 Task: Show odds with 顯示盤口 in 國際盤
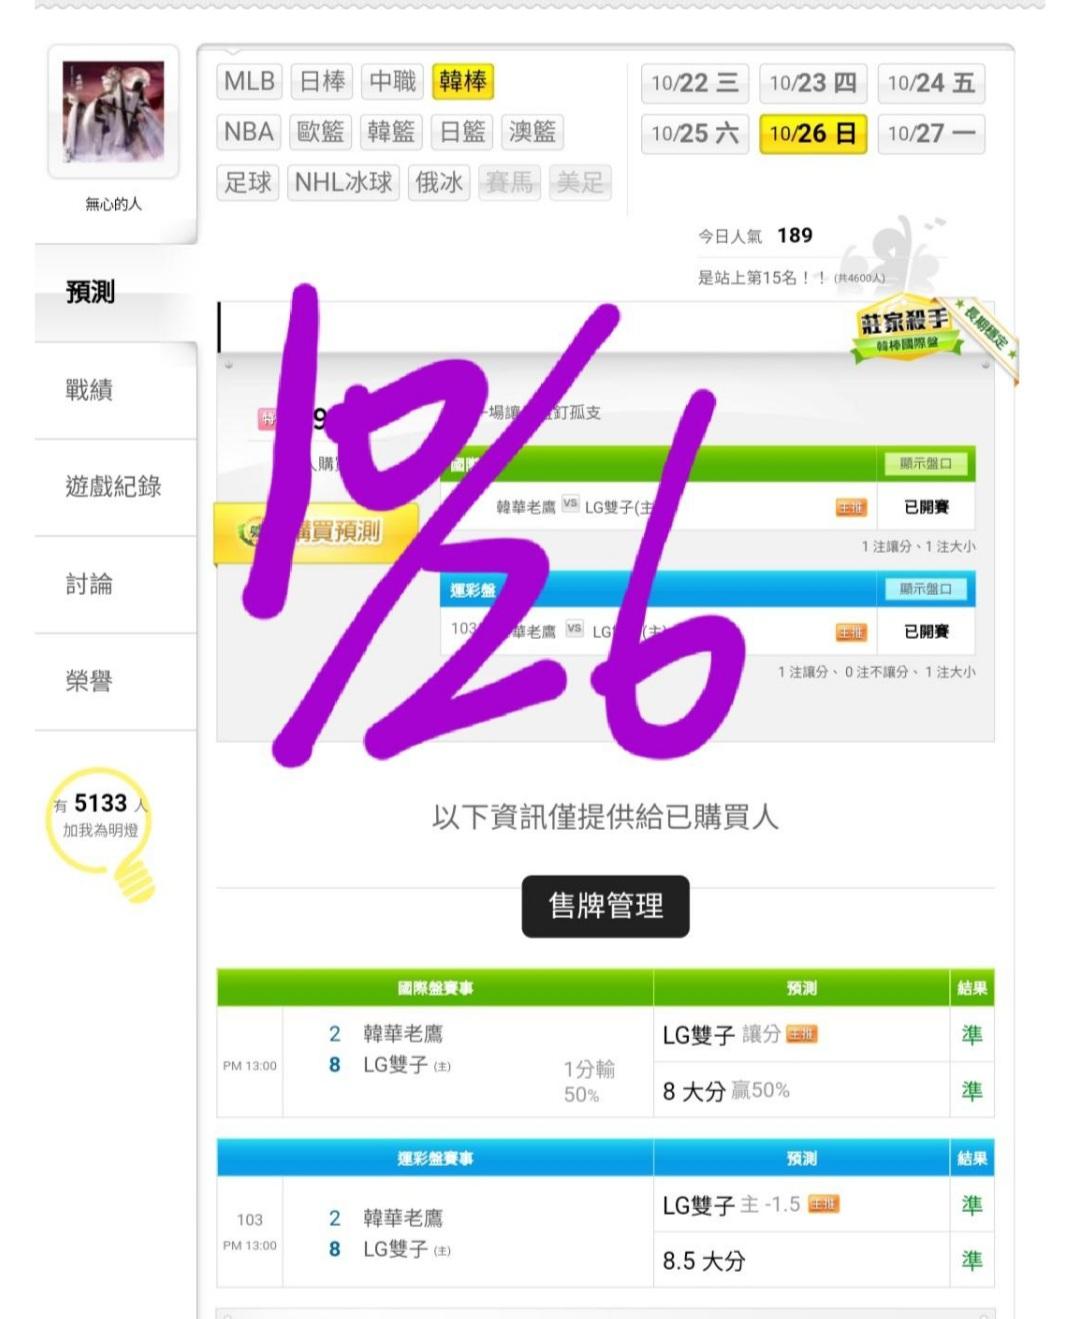(x=926, y=464)
